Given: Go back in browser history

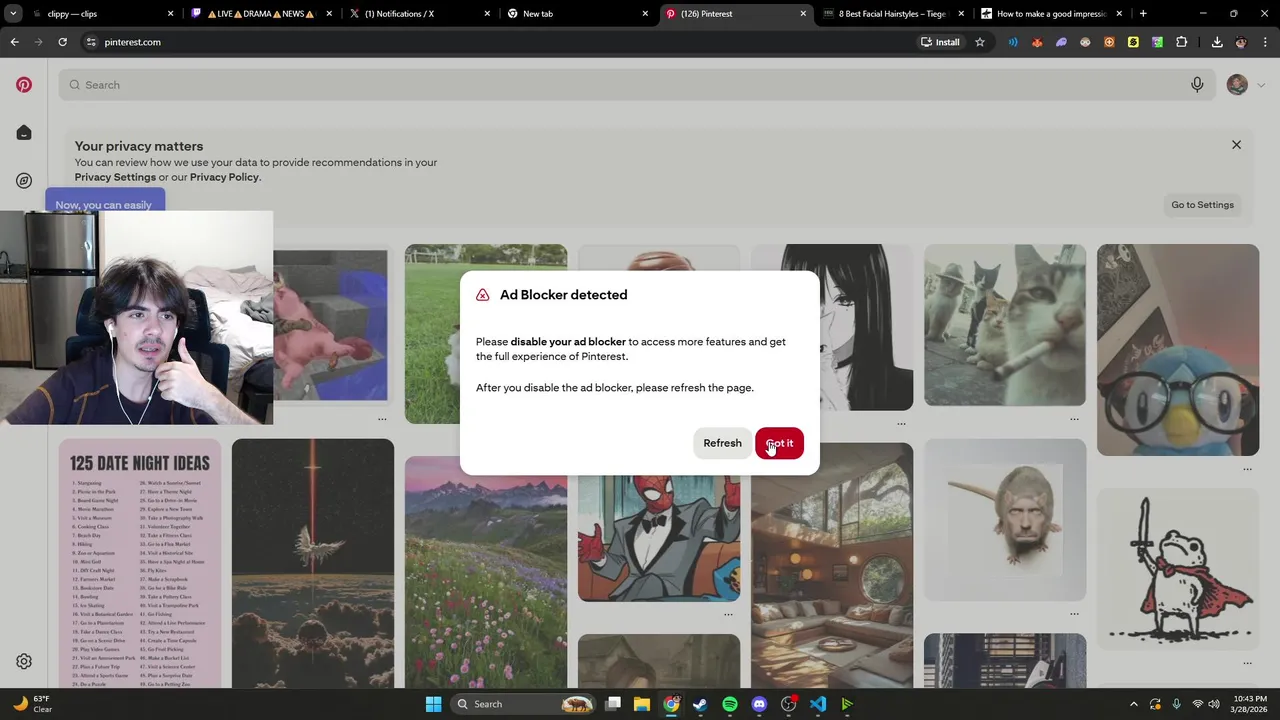Looking at the screenshot, I should tap(14, 42).
